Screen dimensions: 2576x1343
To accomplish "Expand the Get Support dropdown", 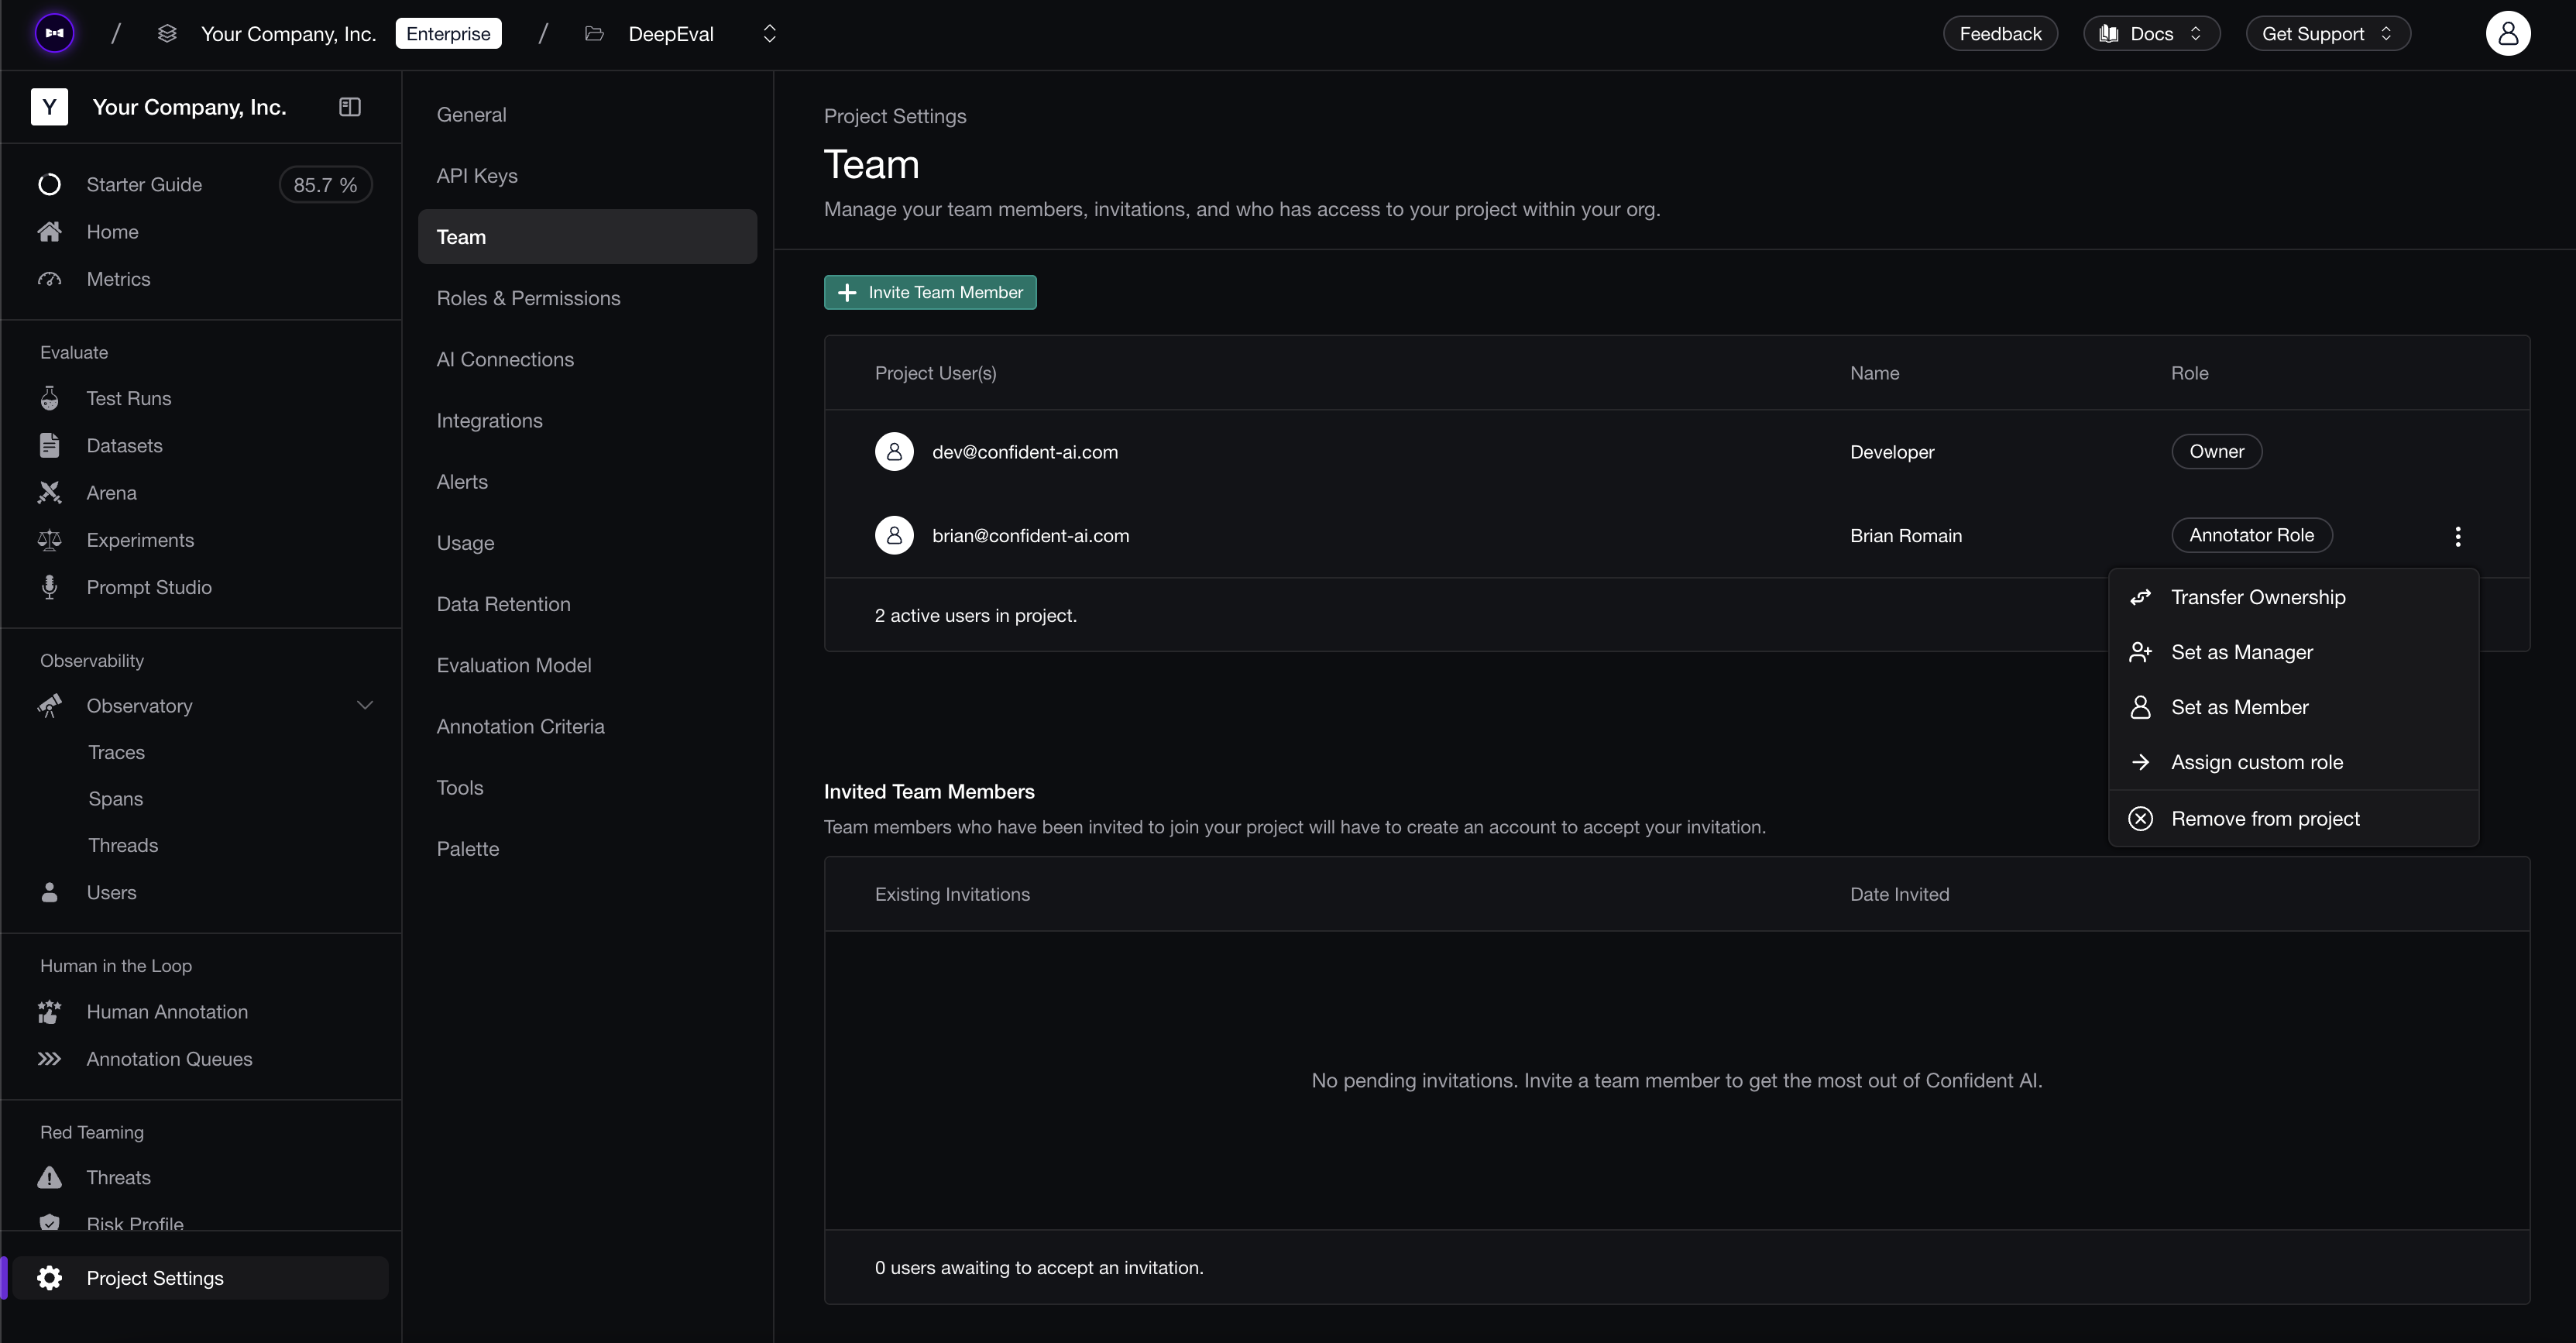I will [2327, 34].
